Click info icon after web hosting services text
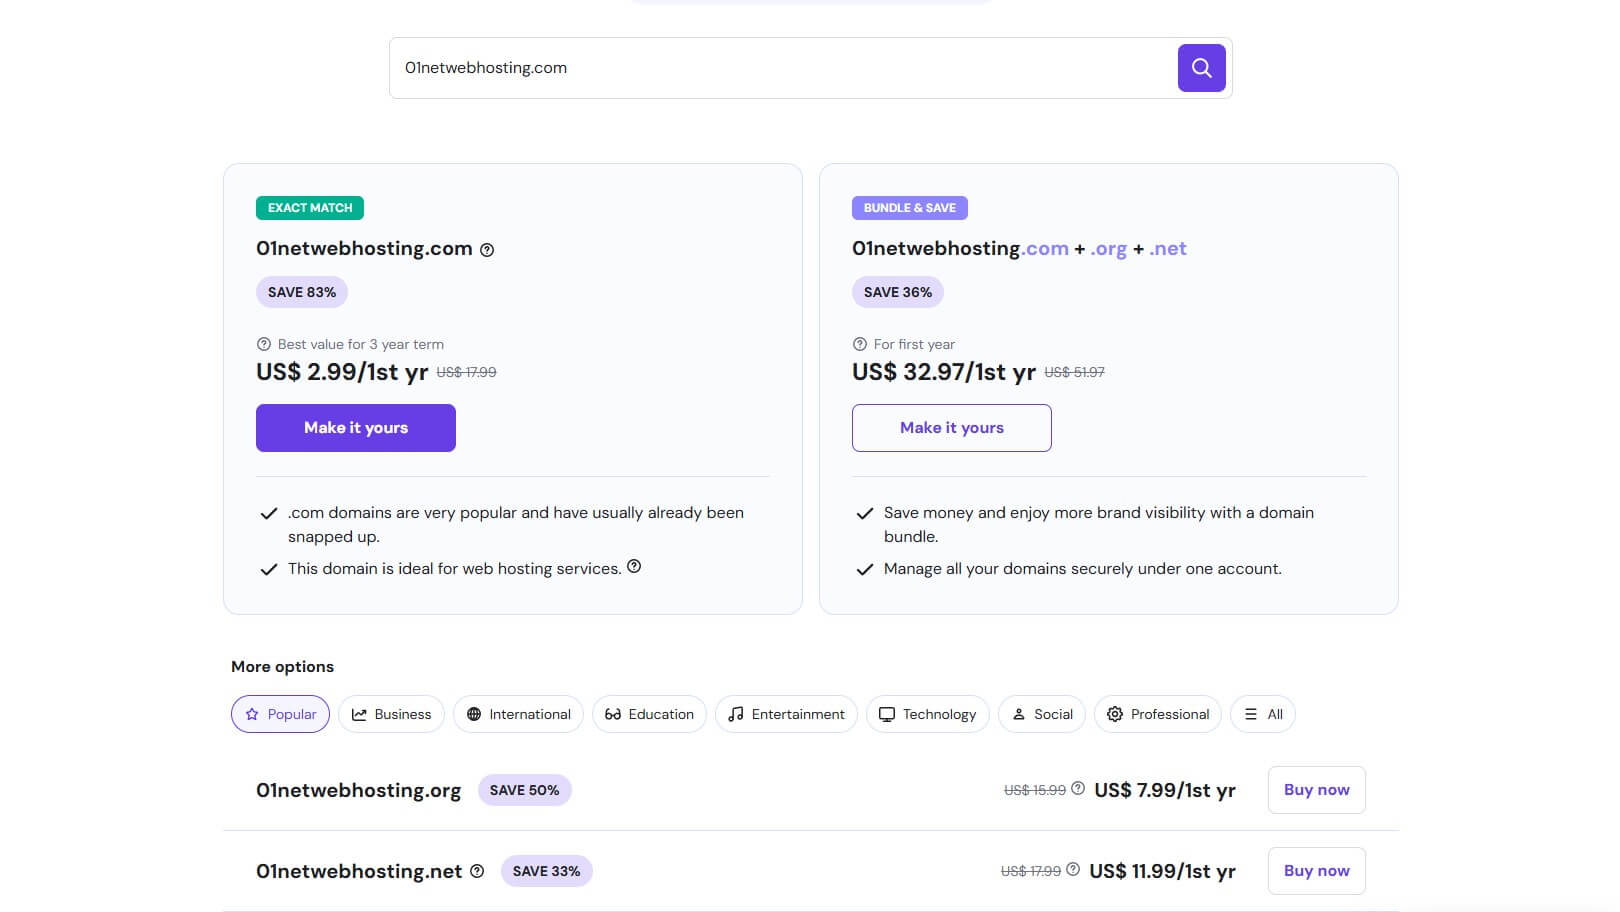 click(634, 567)
